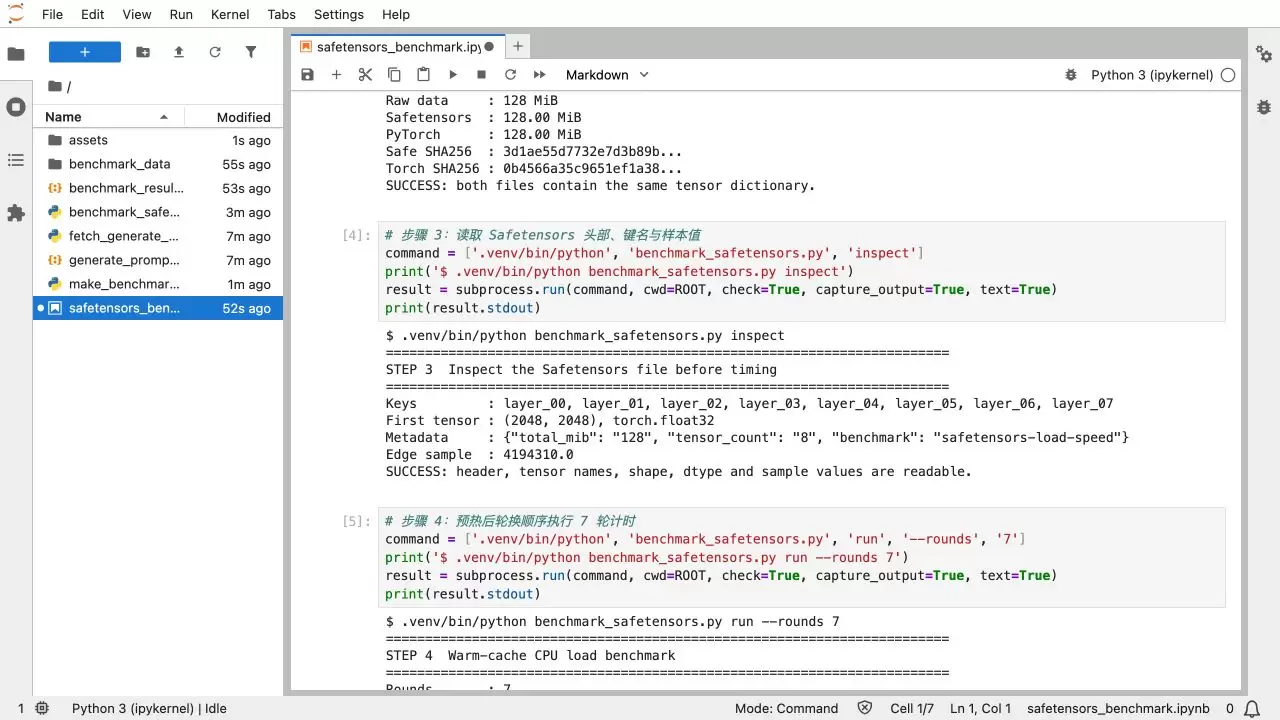Click the safetensors_benchmark.ipynb status bar label

1118,708
